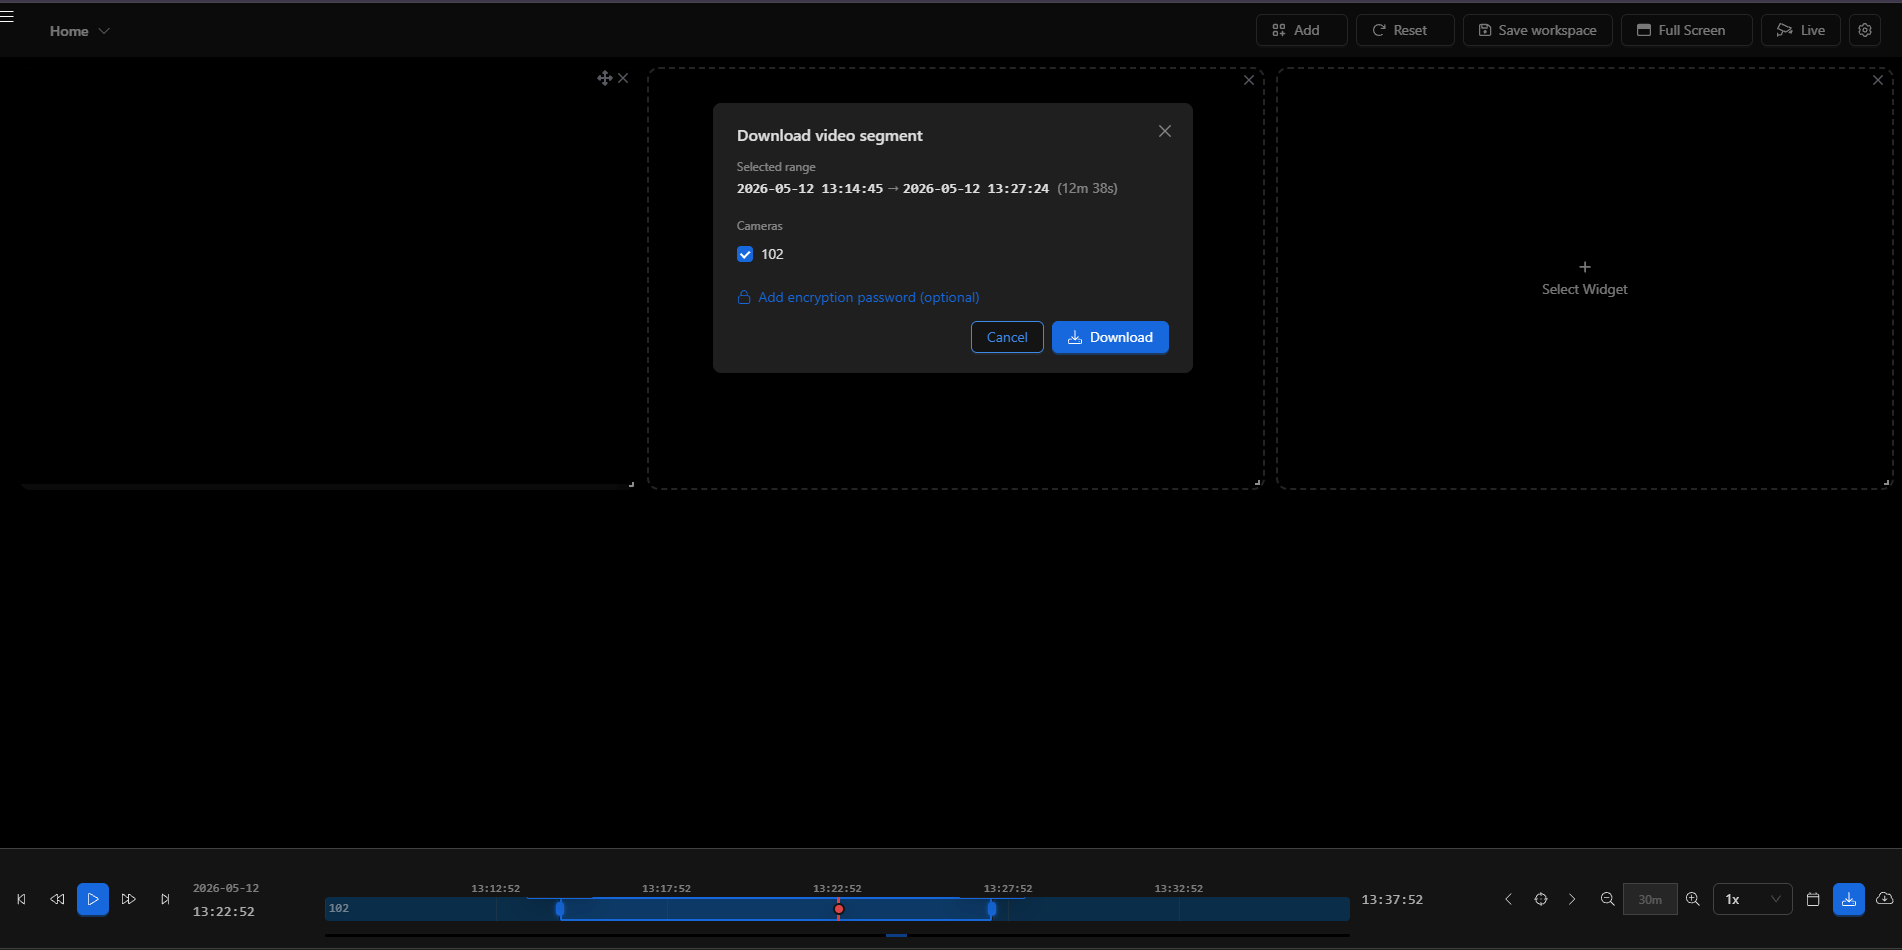Viewport: 1902px width, 950px height.
Task: Click the timeline horizontal scrollbar thumb
Action: [x=896, y=935]
